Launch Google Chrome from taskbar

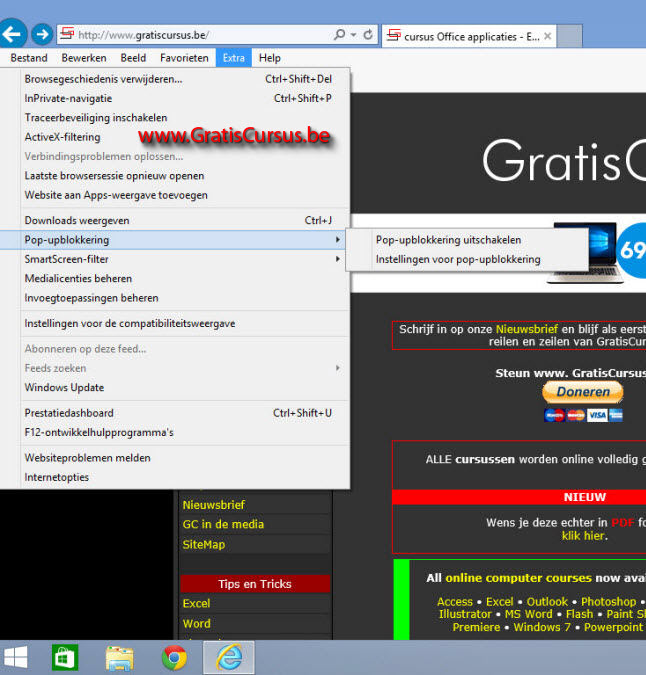(x=174, y=658)
